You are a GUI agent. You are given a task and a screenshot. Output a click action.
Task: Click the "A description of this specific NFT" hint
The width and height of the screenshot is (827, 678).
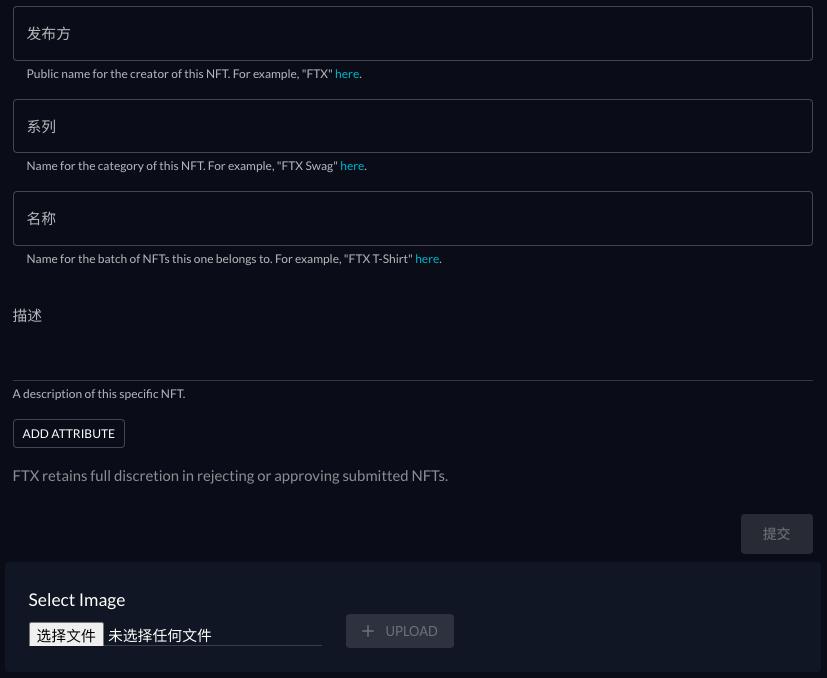click(99, 394)
